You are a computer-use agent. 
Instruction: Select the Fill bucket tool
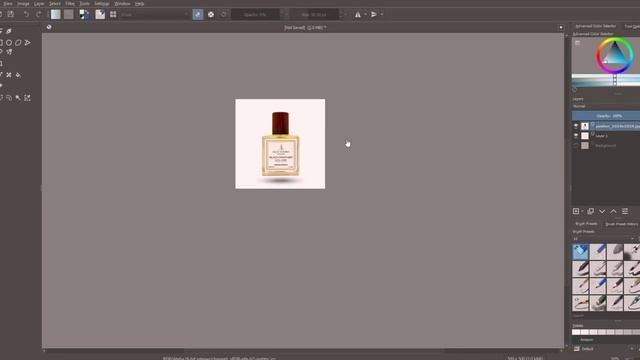(x=18, y=75)
